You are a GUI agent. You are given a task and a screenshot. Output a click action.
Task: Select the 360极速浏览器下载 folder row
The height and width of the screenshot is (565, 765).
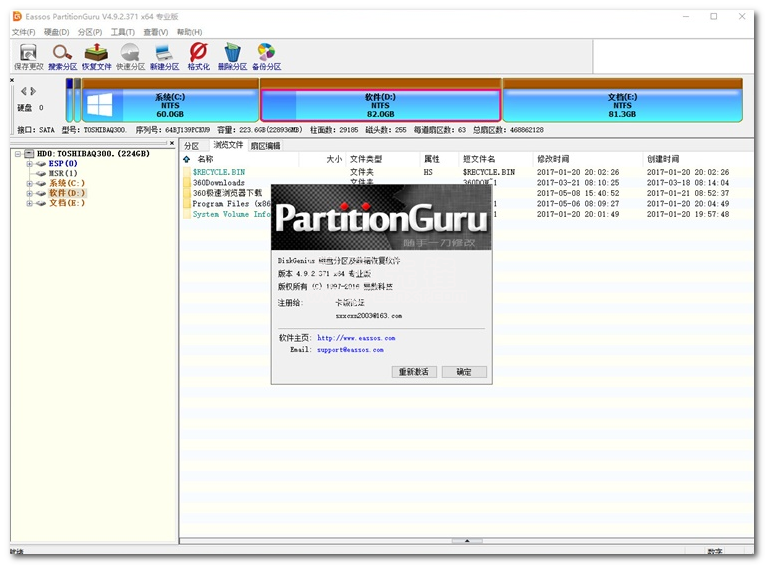point(467,193)
